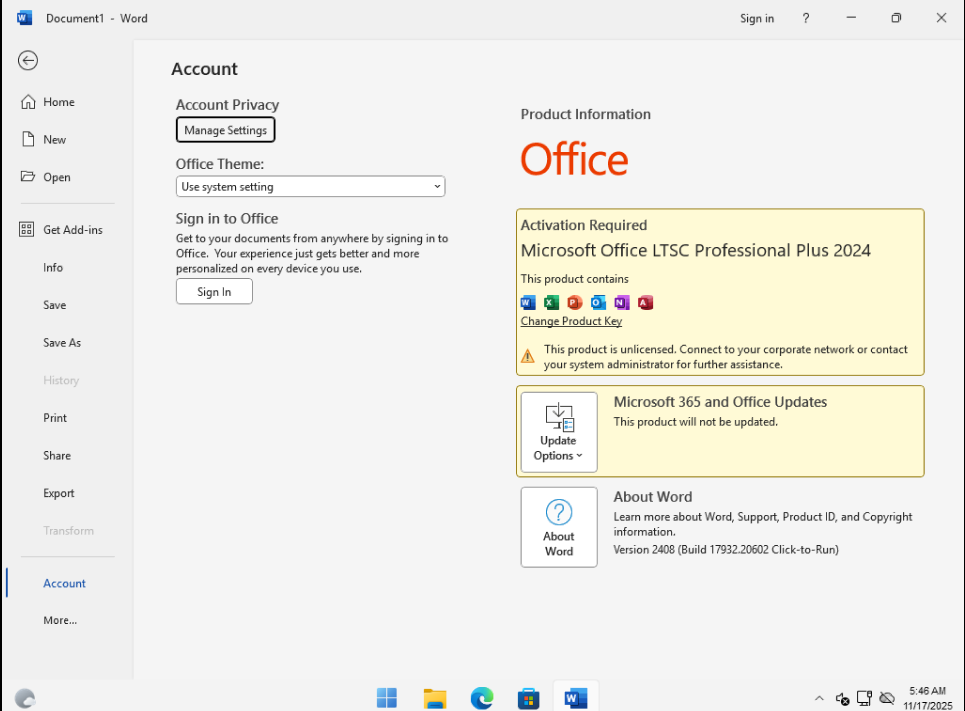Click the About Word question mark button
Screen dimensions: 965x711
558,527
